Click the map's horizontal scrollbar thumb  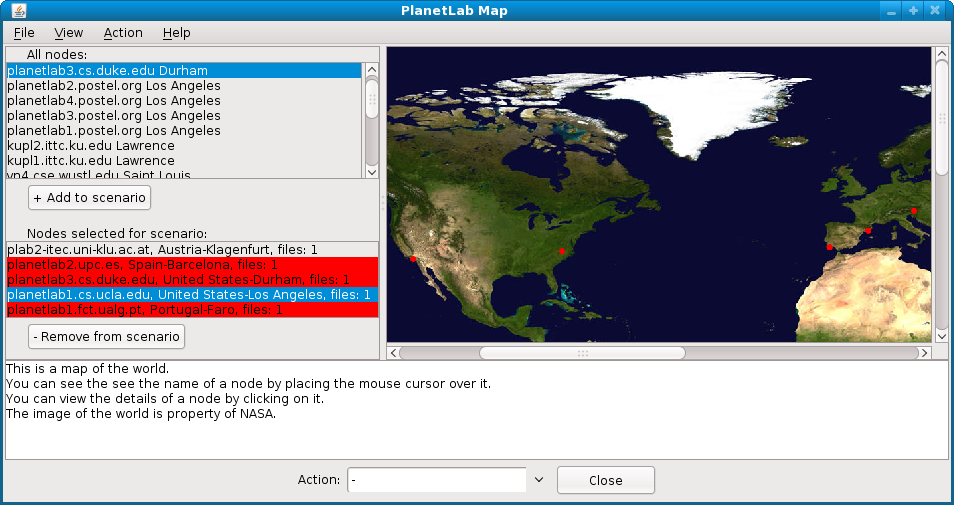tap(582, 353)
